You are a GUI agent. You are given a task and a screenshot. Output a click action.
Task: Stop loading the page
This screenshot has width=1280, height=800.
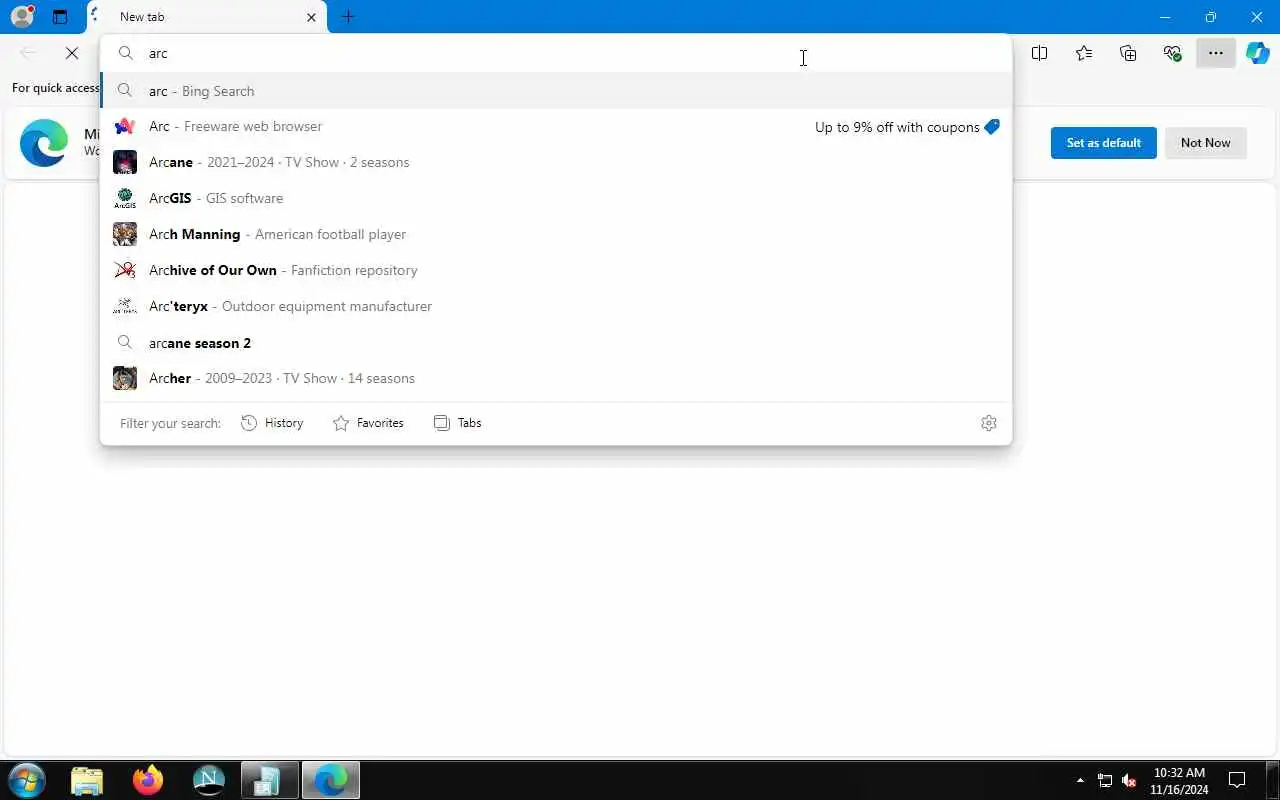[x=72, y=53]
